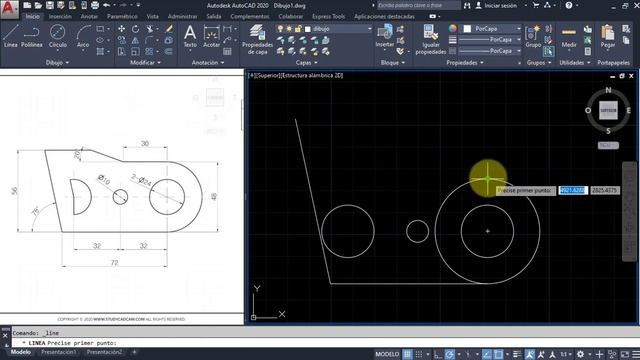Open the Paramétrico ribbon tab
Image resolution: width=640 pixels, height=360 pixels.
122,16
